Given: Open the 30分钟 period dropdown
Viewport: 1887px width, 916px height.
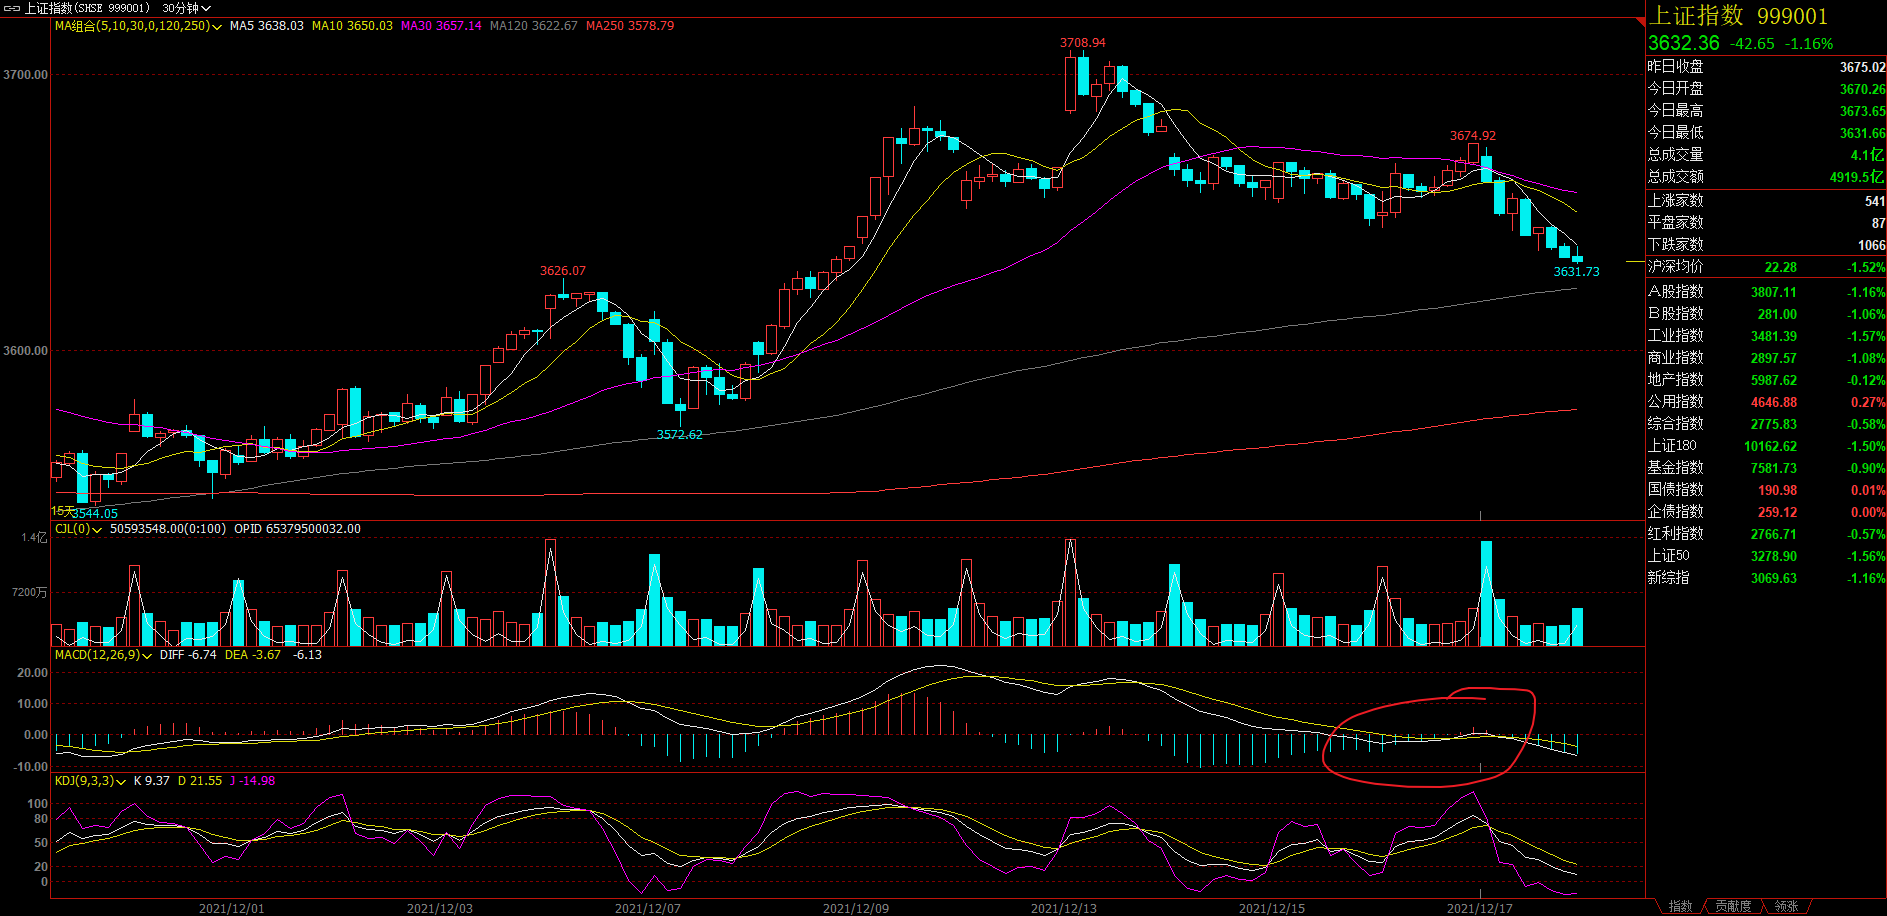Looking at the screenshot, I should tap(187, 8).
